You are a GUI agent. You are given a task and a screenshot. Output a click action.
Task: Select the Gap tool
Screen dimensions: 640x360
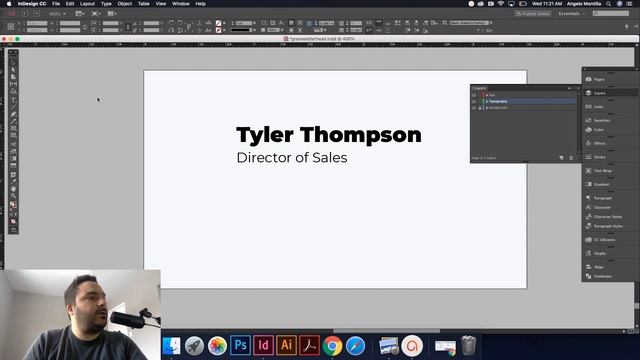point(13,84)
